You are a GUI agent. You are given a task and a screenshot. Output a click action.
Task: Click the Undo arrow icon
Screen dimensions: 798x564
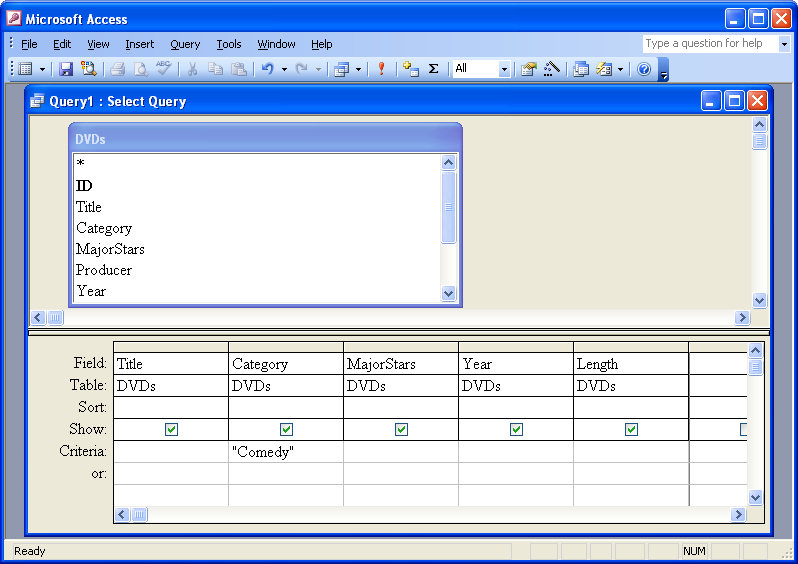point(268,69)
